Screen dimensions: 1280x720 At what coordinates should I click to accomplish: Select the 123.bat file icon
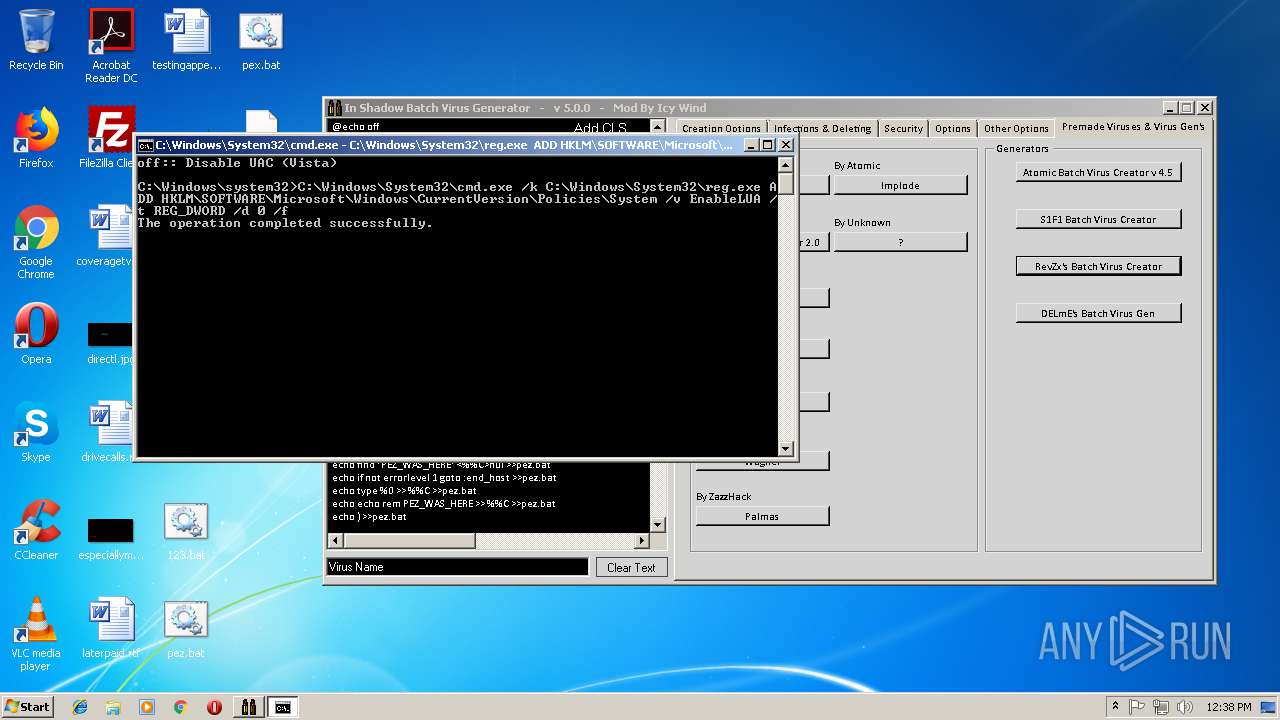[185, 530]
